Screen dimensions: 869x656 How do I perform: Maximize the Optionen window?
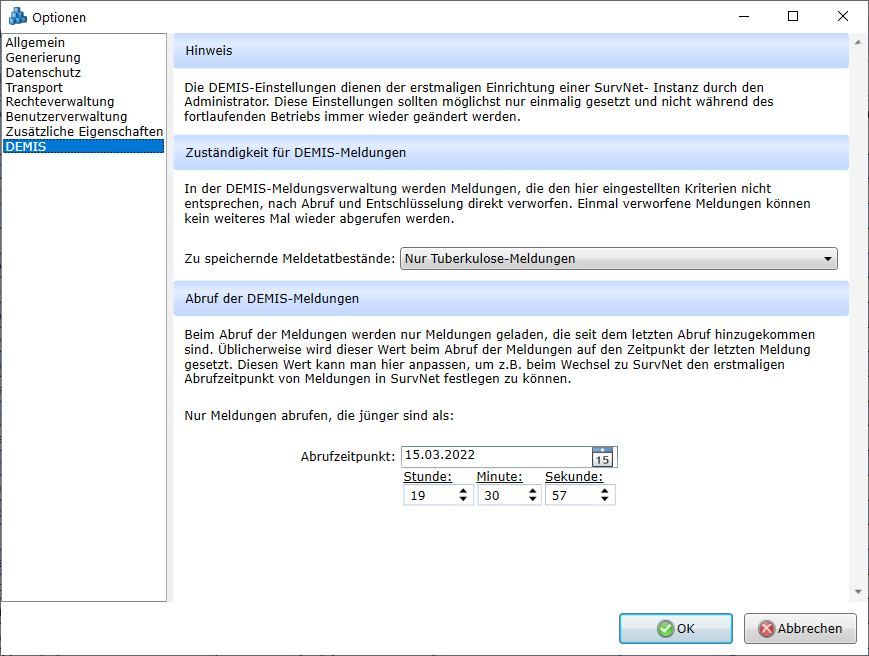pos(792,16)
